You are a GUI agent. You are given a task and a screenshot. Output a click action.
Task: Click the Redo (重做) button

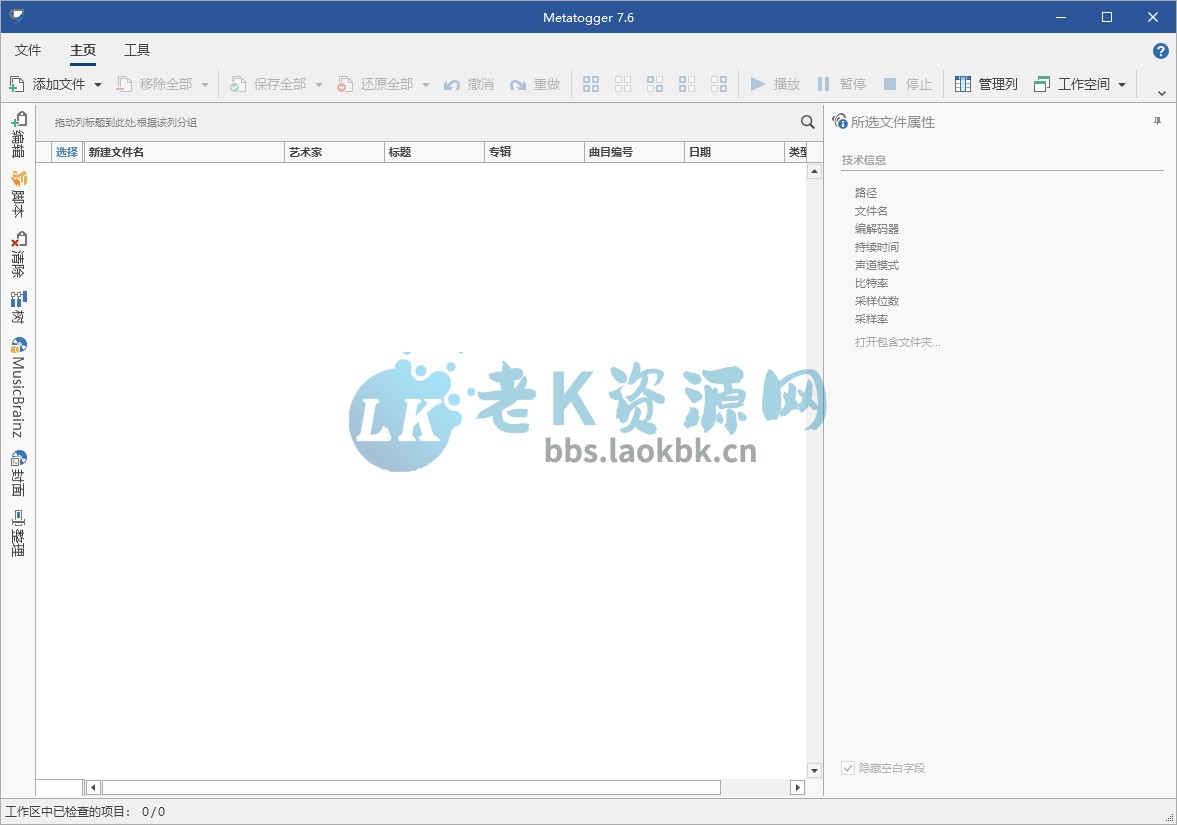tap(534, 84)
